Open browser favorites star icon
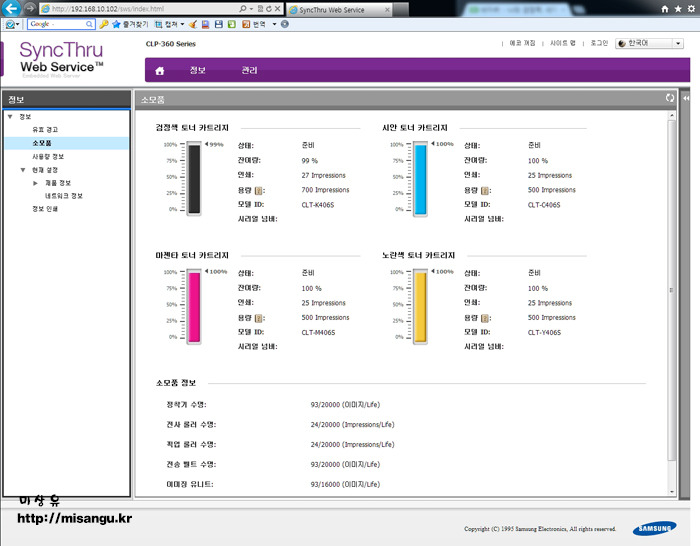This screenshot has width=700, height=546. click(x=678, y=9)
